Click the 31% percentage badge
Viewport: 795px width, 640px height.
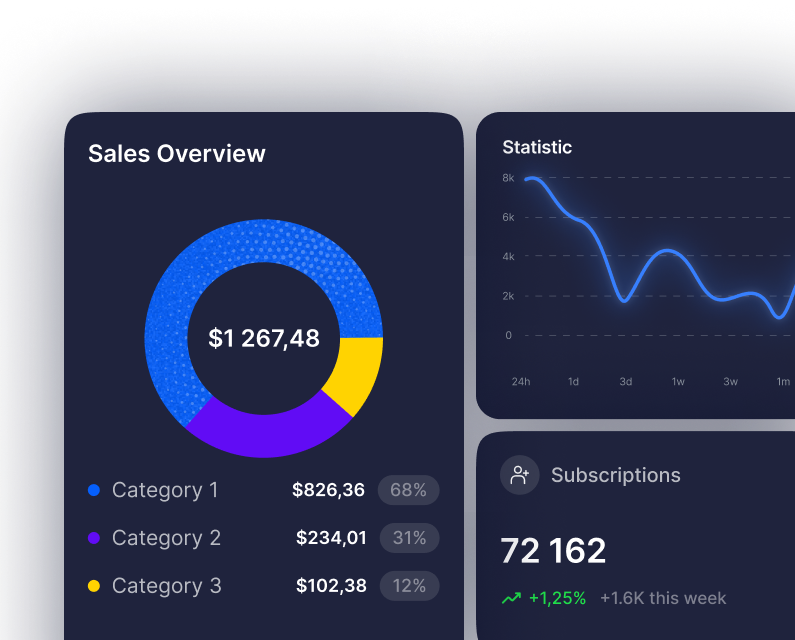[409, 538]
